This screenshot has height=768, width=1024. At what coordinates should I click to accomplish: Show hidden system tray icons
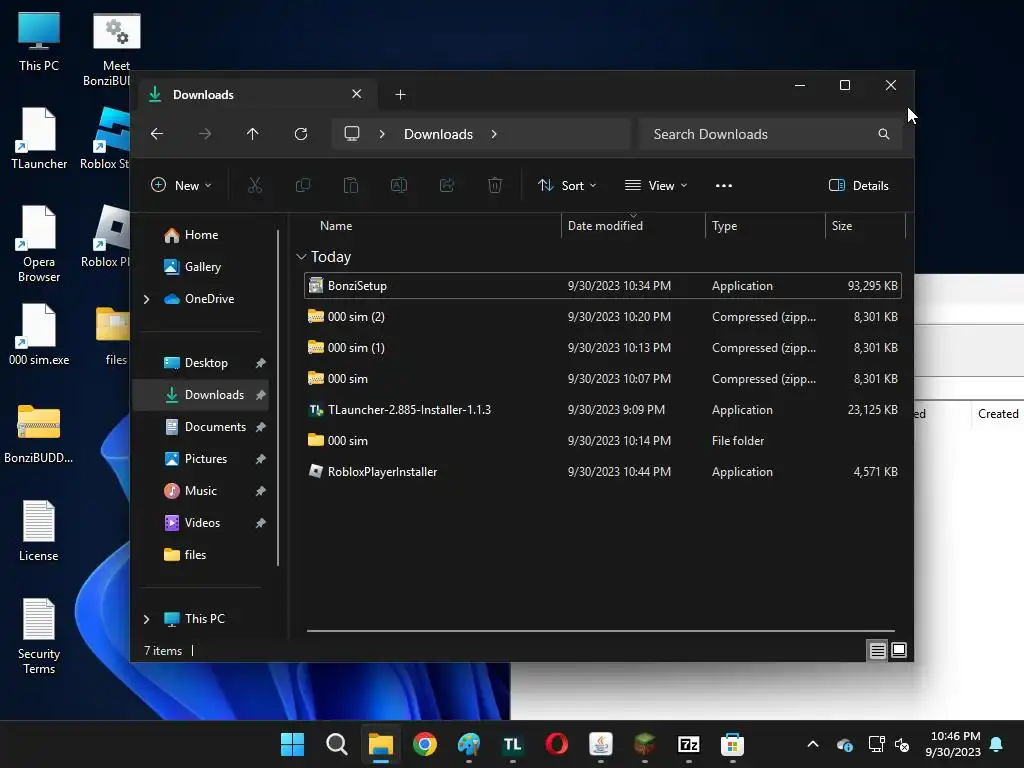pos(813,744)
